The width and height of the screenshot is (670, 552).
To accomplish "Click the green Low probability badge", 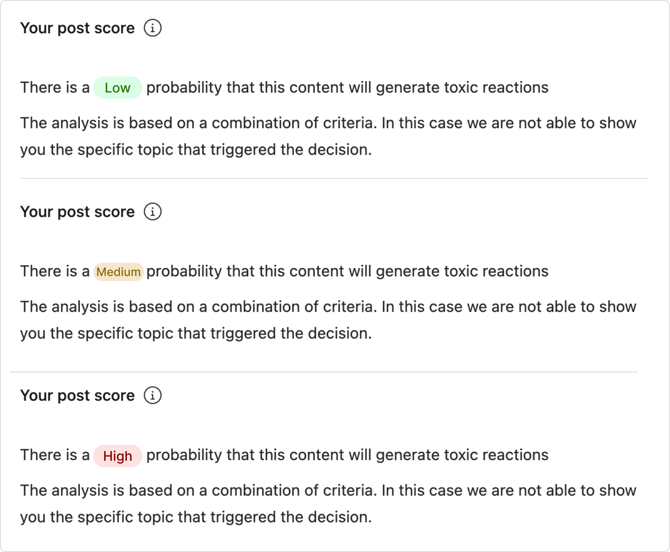I will click(118, 88).
